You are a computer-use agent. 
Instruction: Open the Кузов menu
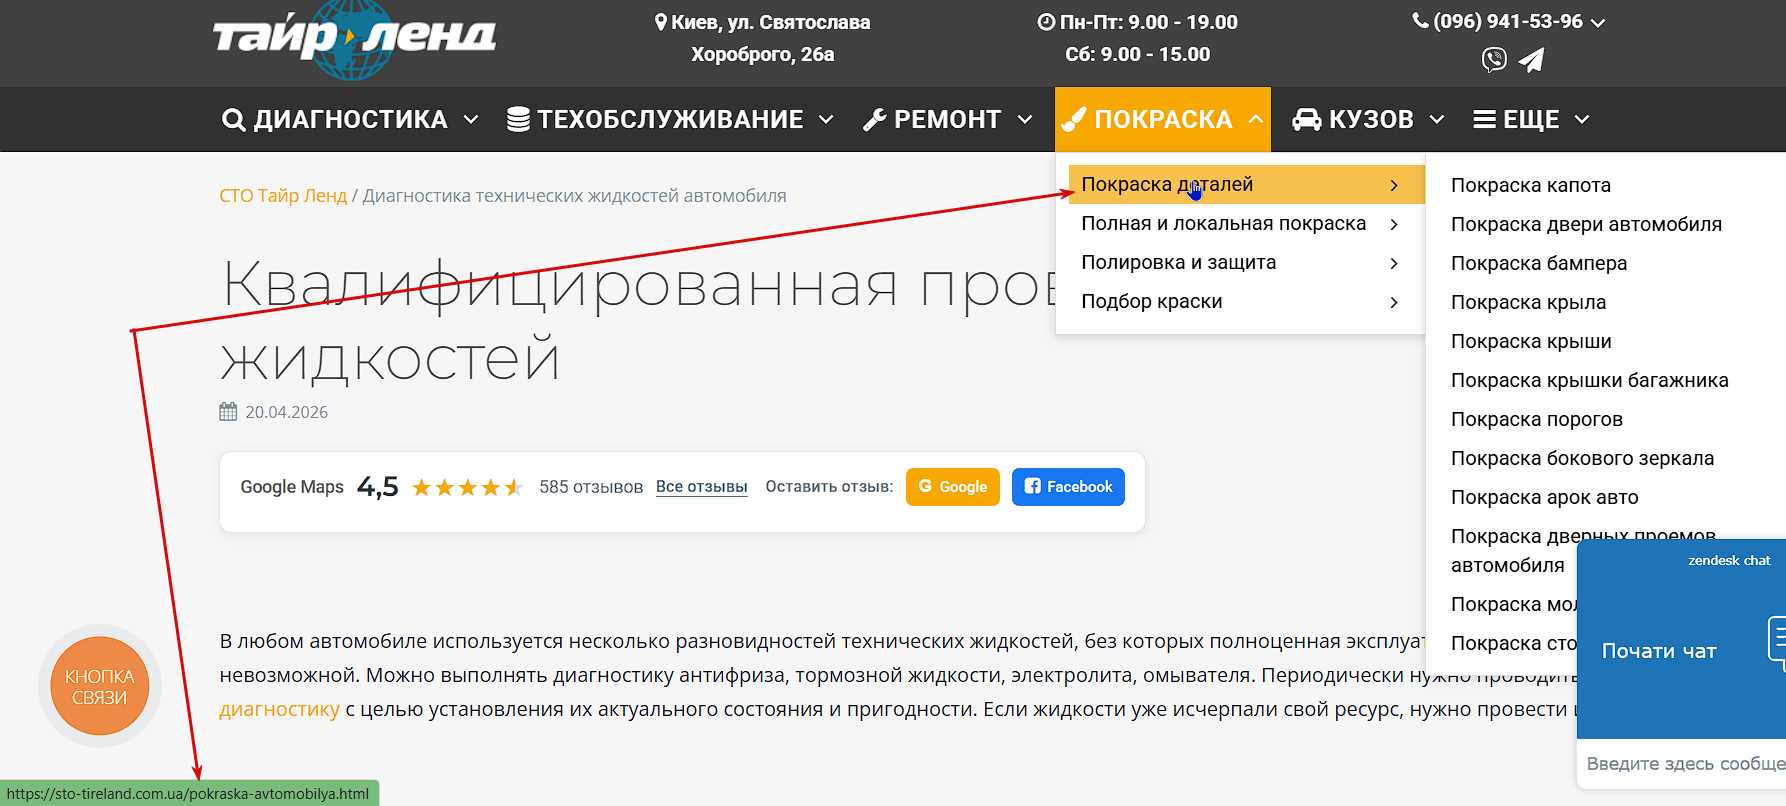point(1368,120)
